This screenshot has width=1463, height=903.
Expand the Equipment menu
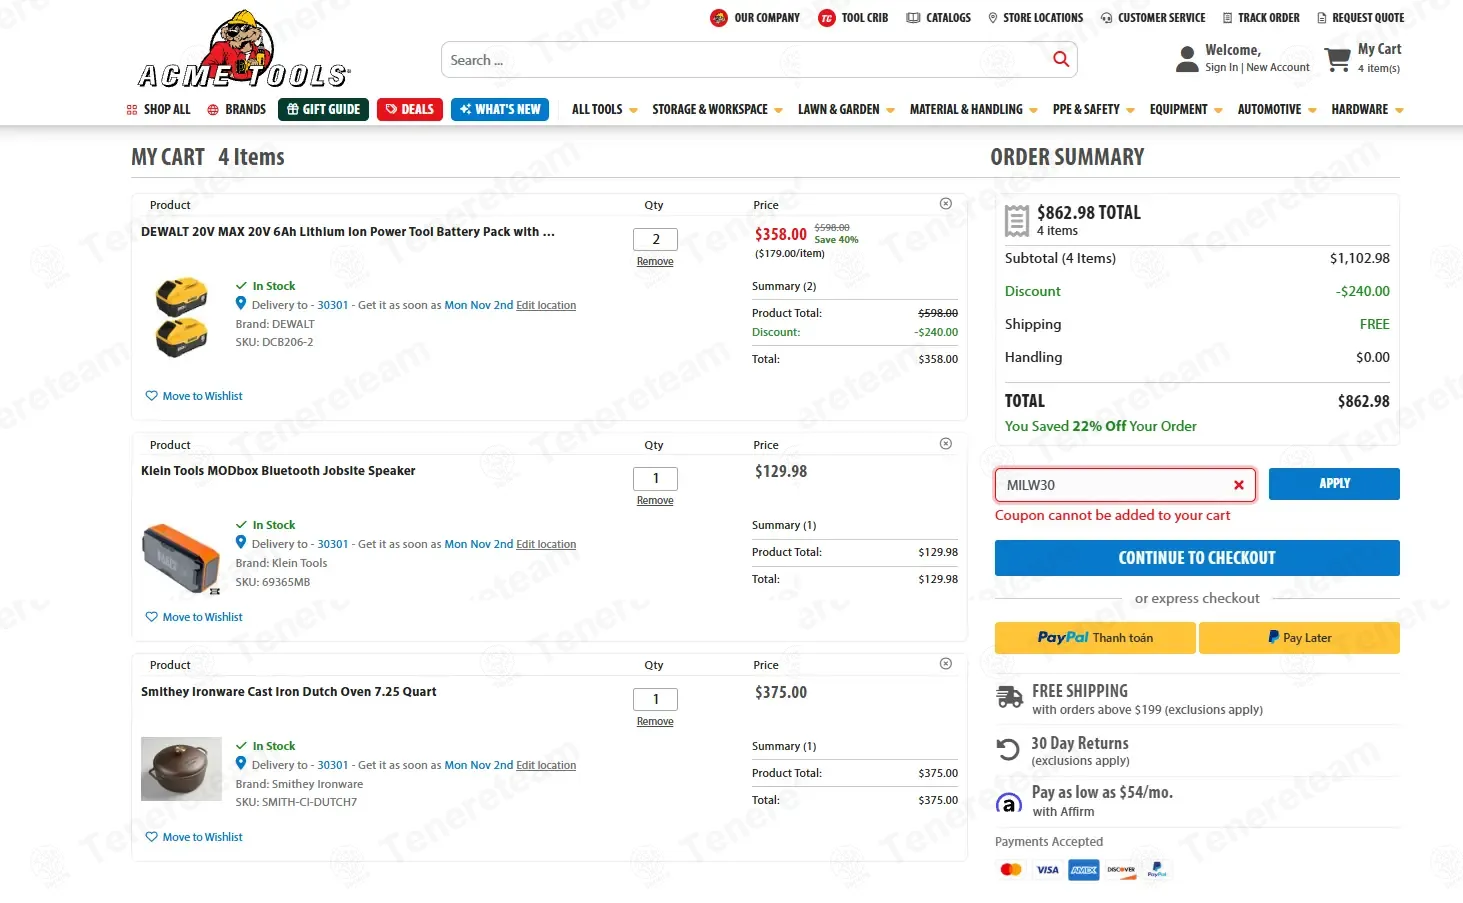click(1186, 110)
